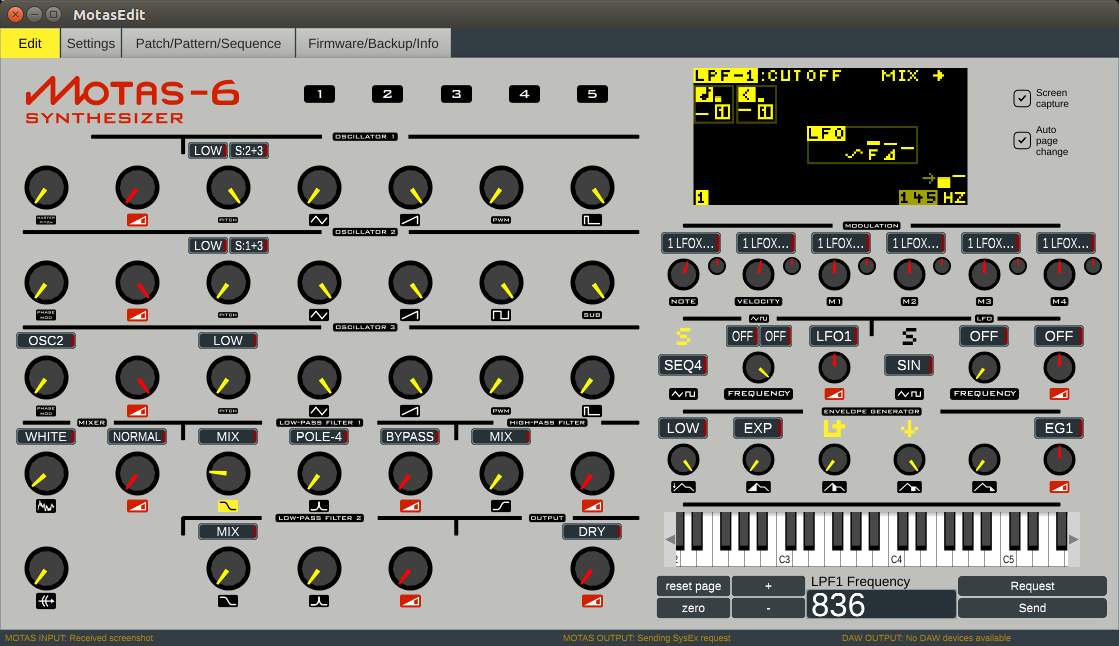Viewport: 1119px width, 646px height.
Task: Open the 1 LFOX selector above M4 knob
Action: click(1066, 243)
